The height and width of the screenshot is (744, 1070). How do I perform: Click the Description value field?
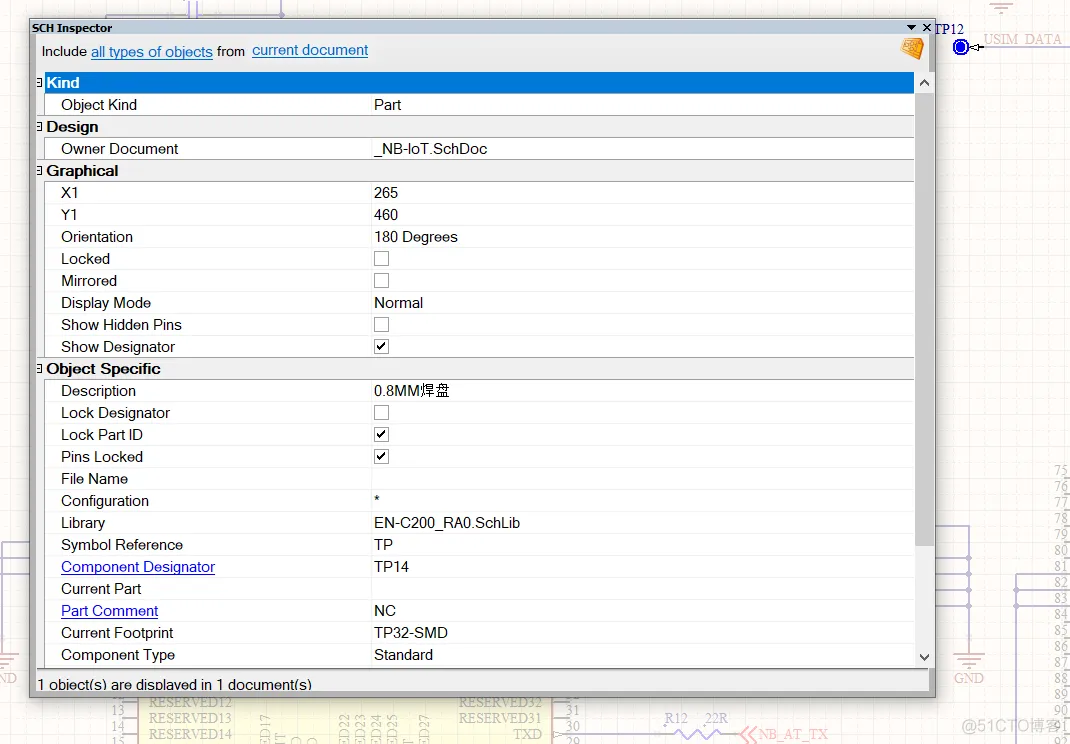coord(642,390)
